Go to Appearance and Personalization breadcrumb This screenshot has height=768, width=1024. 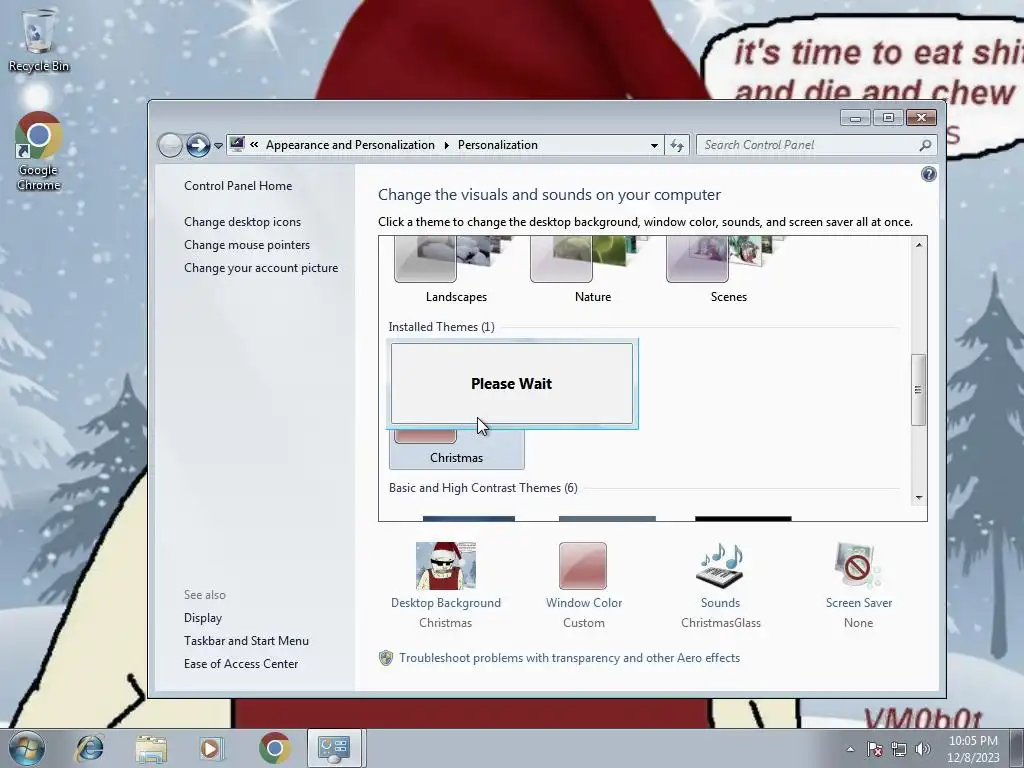coord(350,145)
